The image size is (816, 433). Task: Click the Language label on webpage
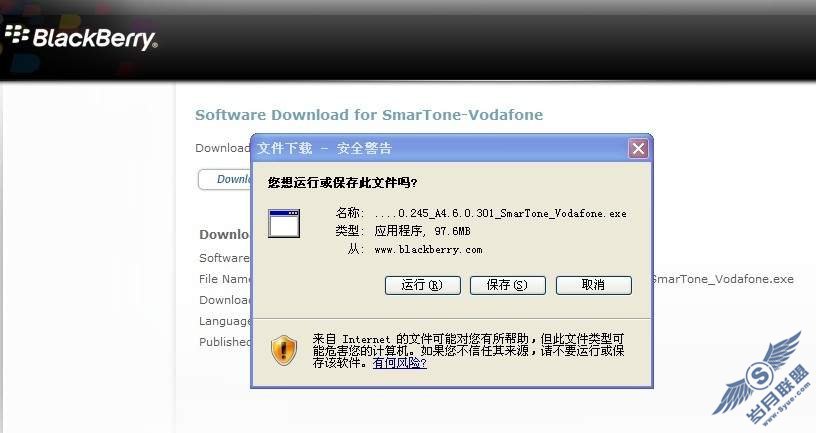[225, 321]
